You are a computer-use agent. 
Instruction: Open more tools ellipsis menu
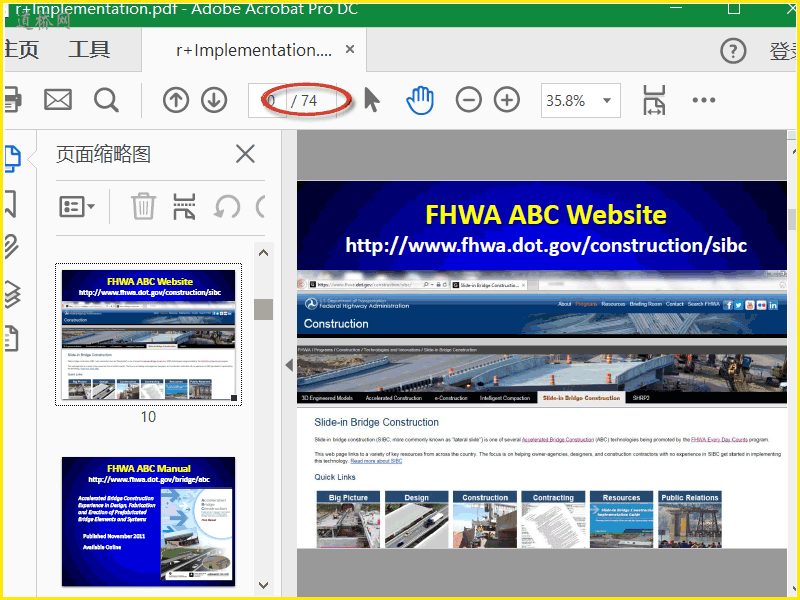coord(704,100)
